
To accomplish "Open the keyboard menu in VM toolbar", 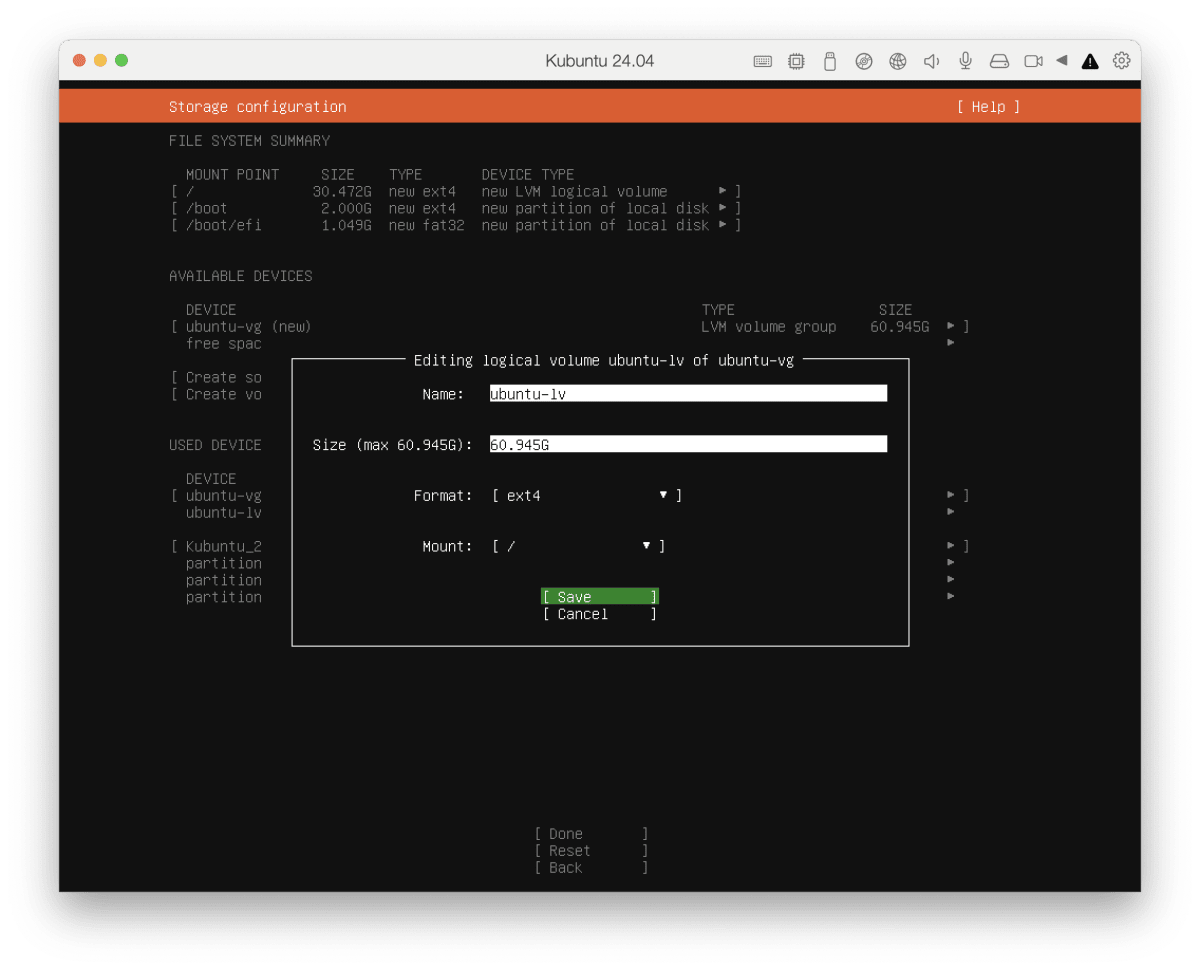I will click(762, 61).
